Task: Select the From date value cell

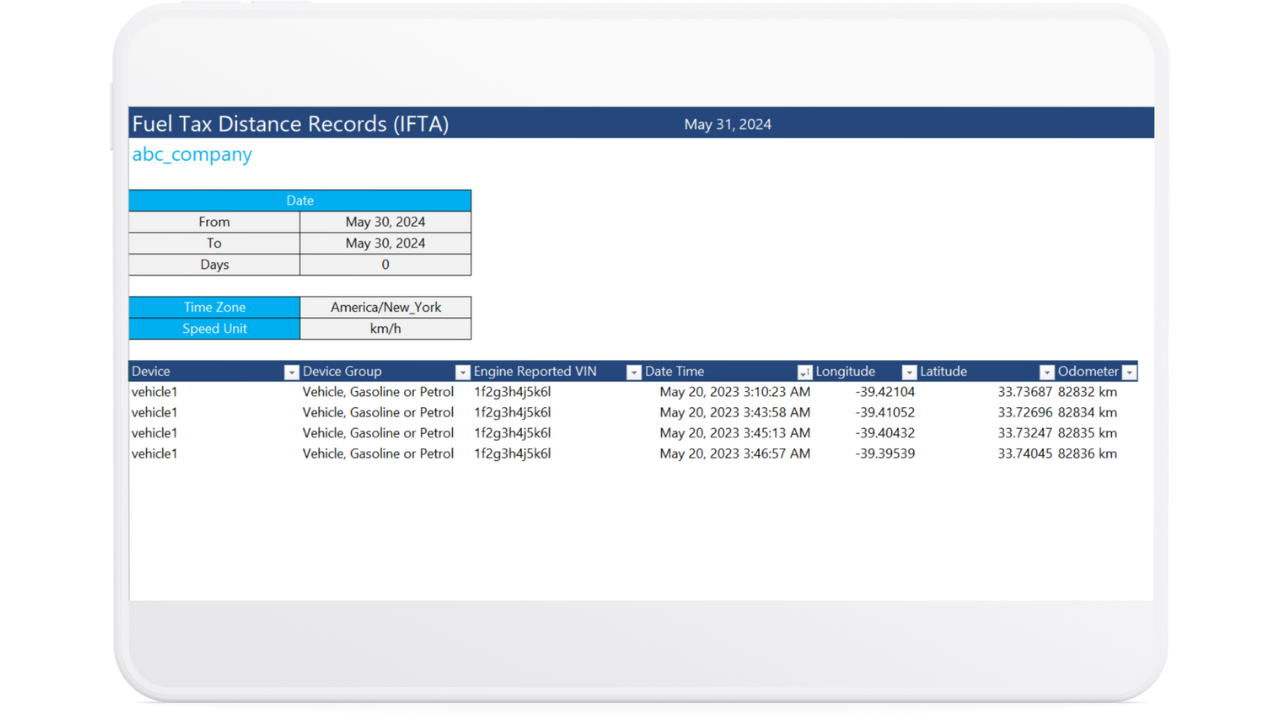Action: coord(386,222)
